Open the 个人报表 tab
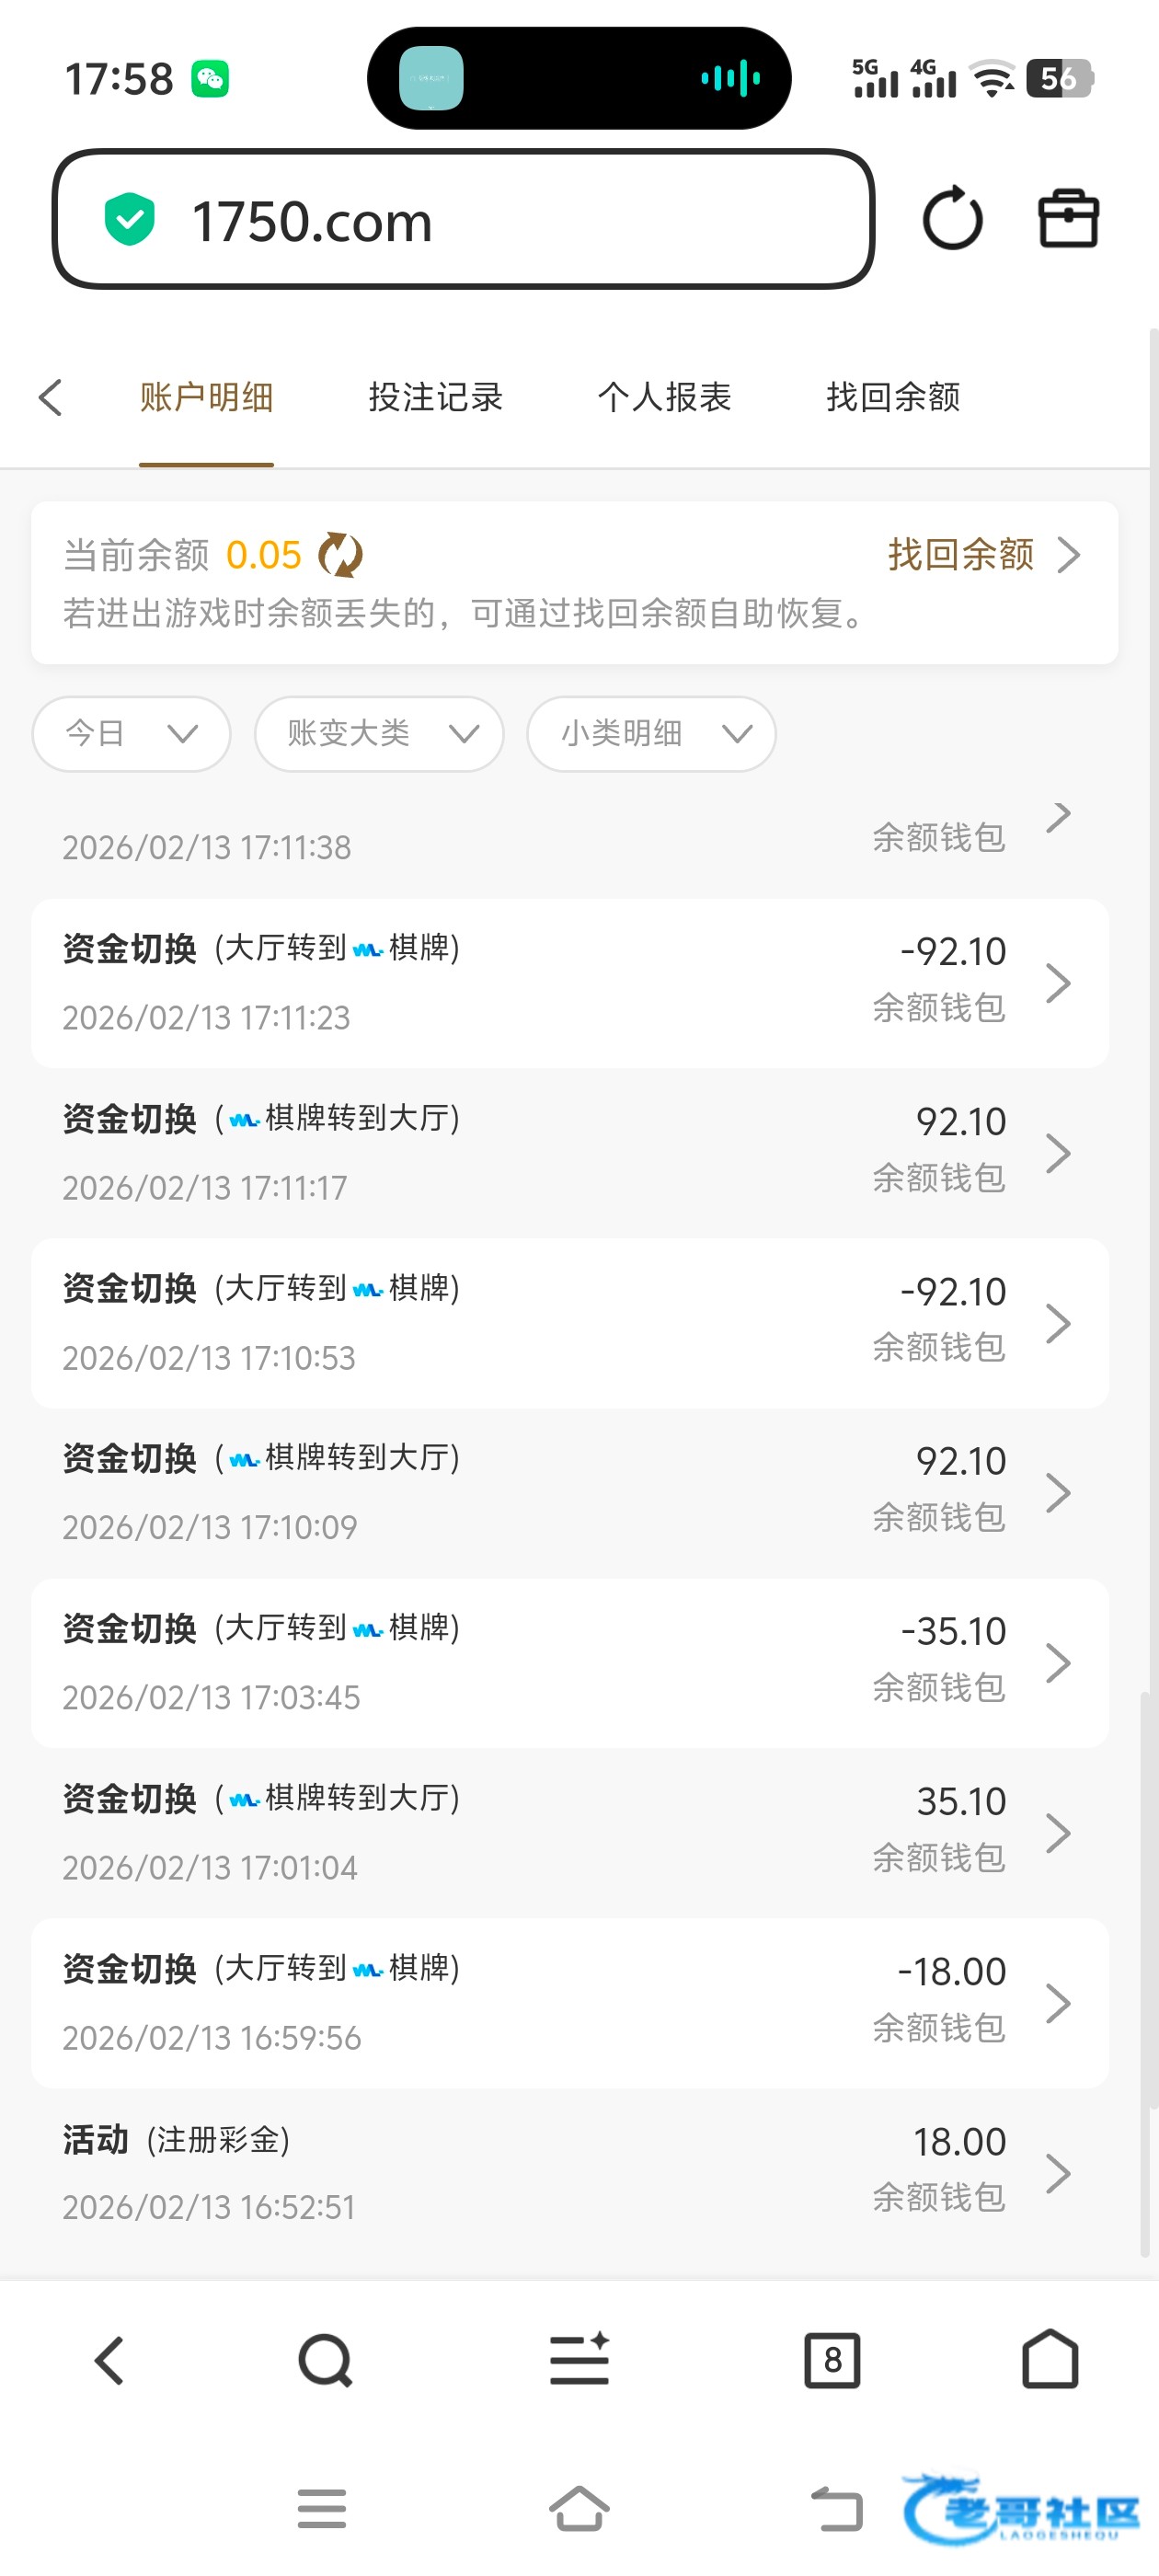This screenshot has height=2576, width=1159. (x=664, y=397)
